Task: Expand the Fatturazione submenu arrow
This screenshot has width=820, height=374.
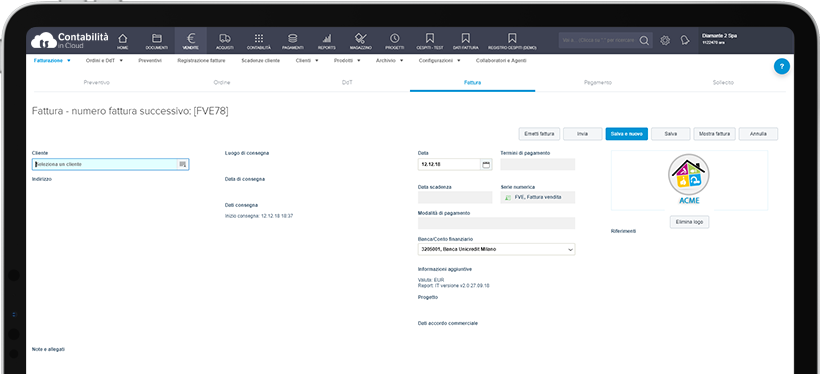Action: (69, 61)
